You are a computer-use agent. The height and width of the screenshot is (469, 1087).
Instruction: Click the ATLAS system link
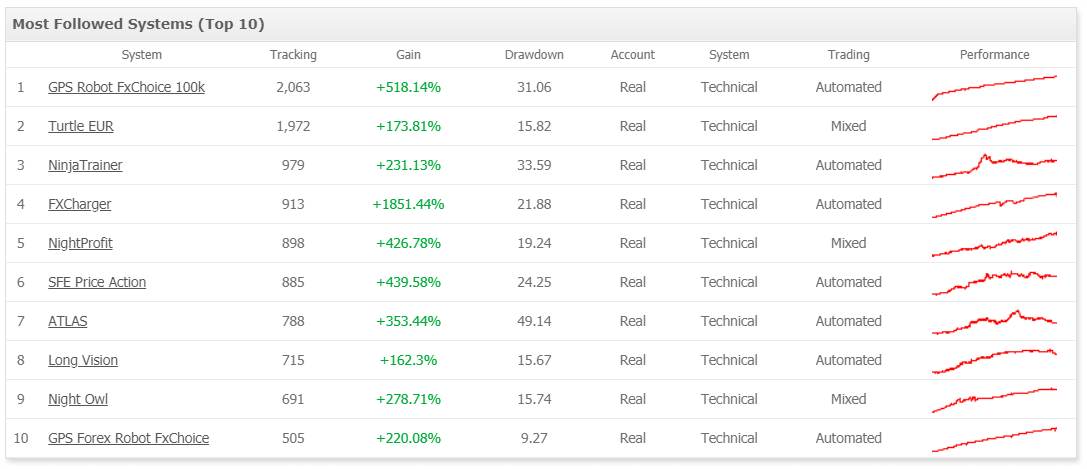(x=68, y=321)
